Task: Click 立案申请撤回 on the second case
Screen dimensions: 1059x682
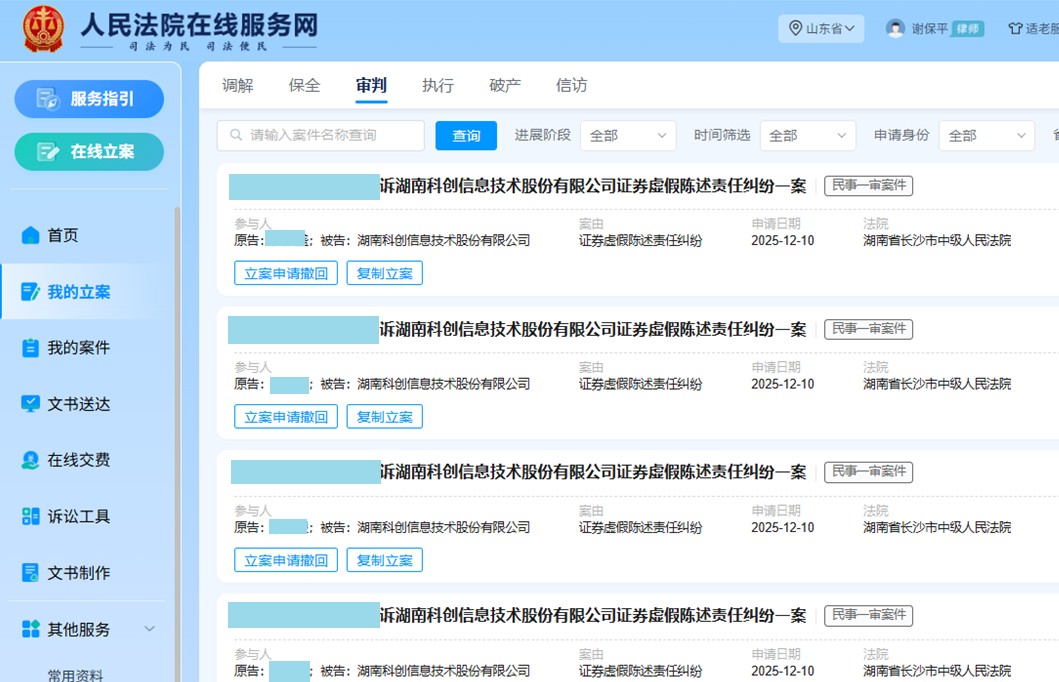Action: coord(286,417)
